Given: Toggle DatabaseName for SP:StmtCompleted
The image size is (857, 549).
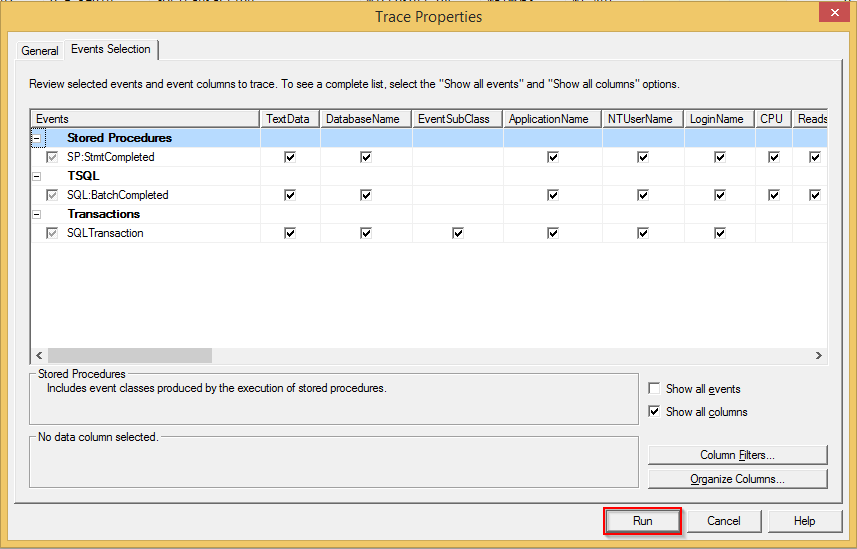Looking at the screenshot, I should point(366,157).
